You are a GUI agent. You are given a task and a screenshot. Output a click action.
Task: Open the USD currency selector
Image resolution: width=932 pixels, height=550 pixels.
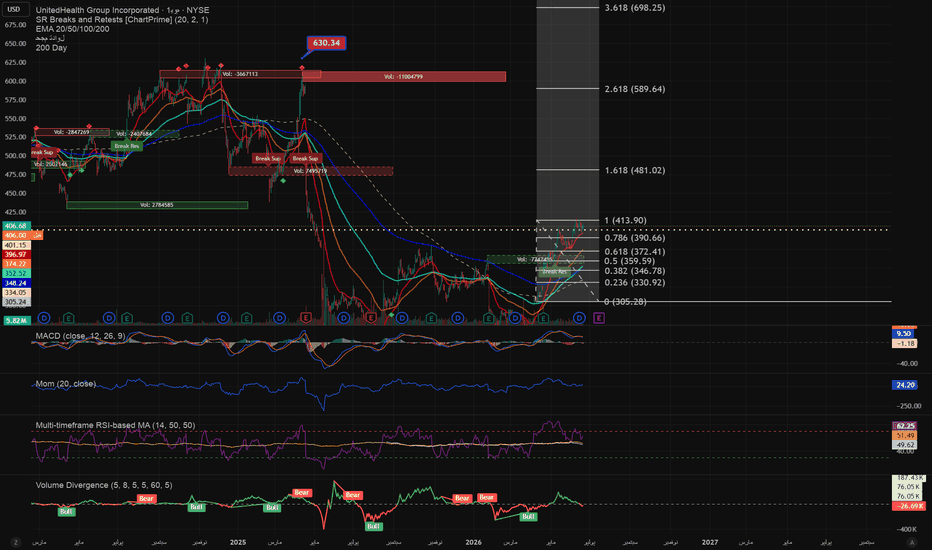click(x=14, y=9)
